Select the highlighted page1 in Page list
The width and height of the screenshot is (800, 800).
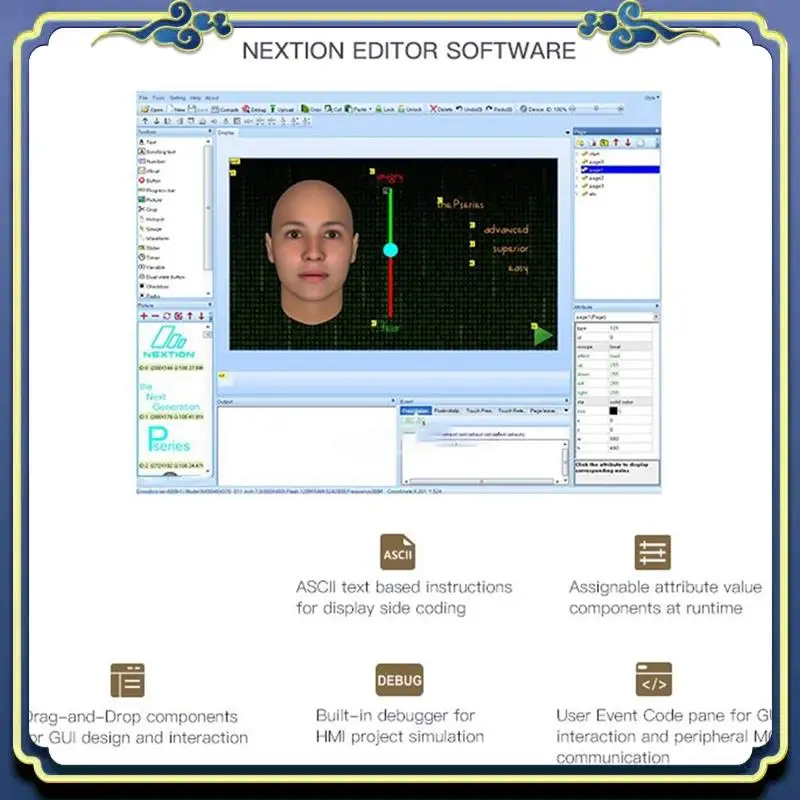pyautogui.click(x=619, y=170)
